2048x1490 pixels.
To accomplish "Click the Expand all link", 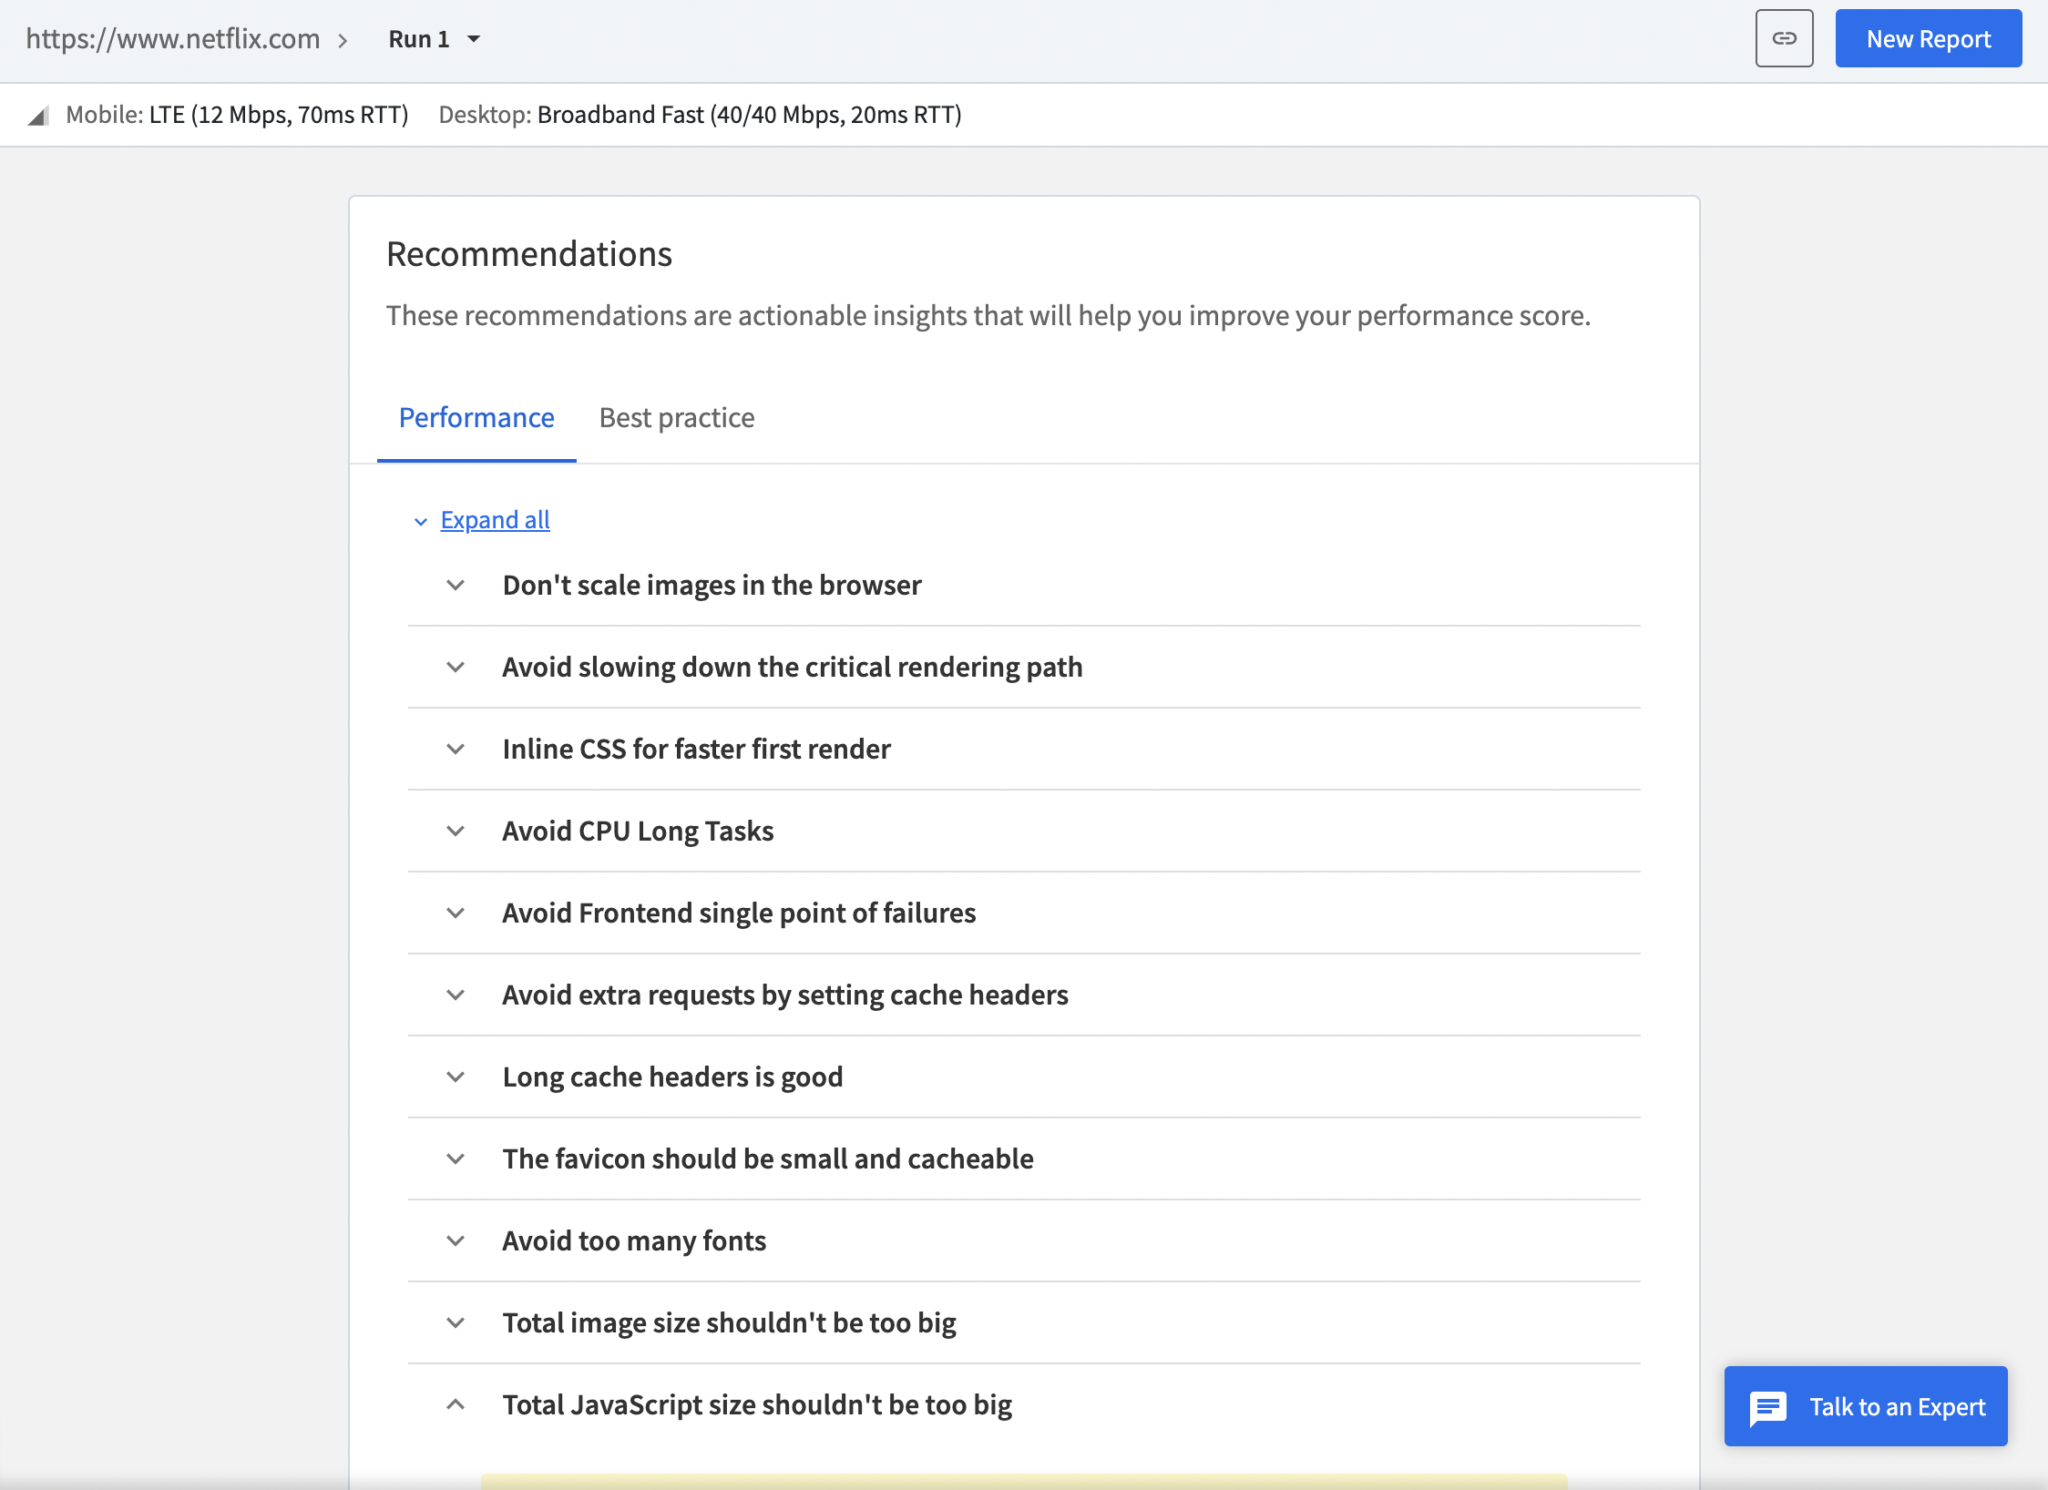I will 494,519.
